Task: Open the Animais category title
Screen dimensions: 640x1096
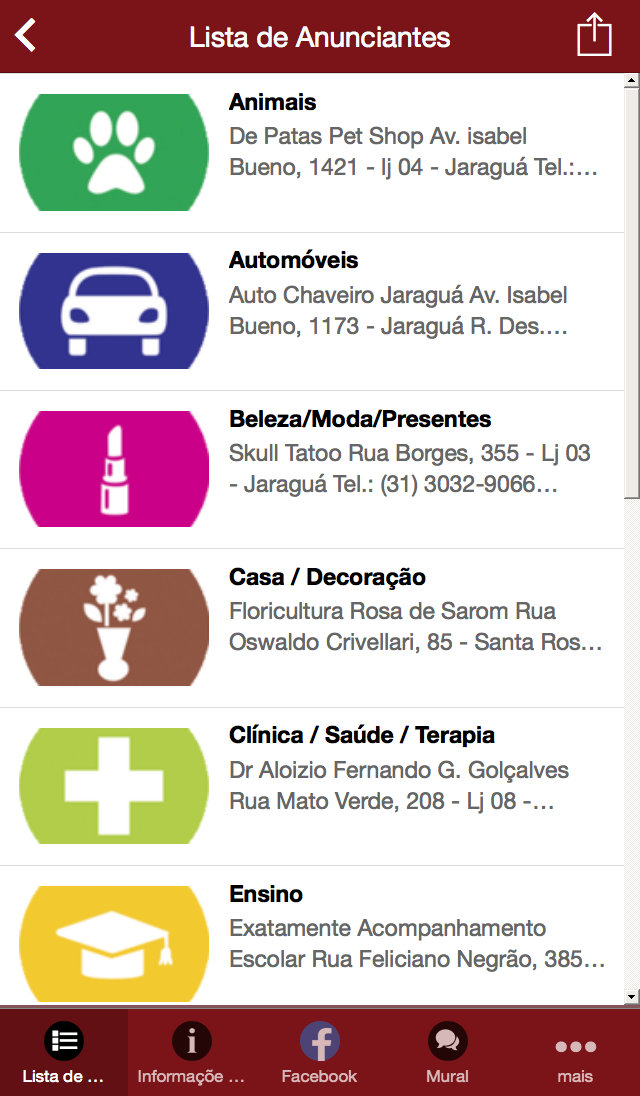Action: click(273, 102)
